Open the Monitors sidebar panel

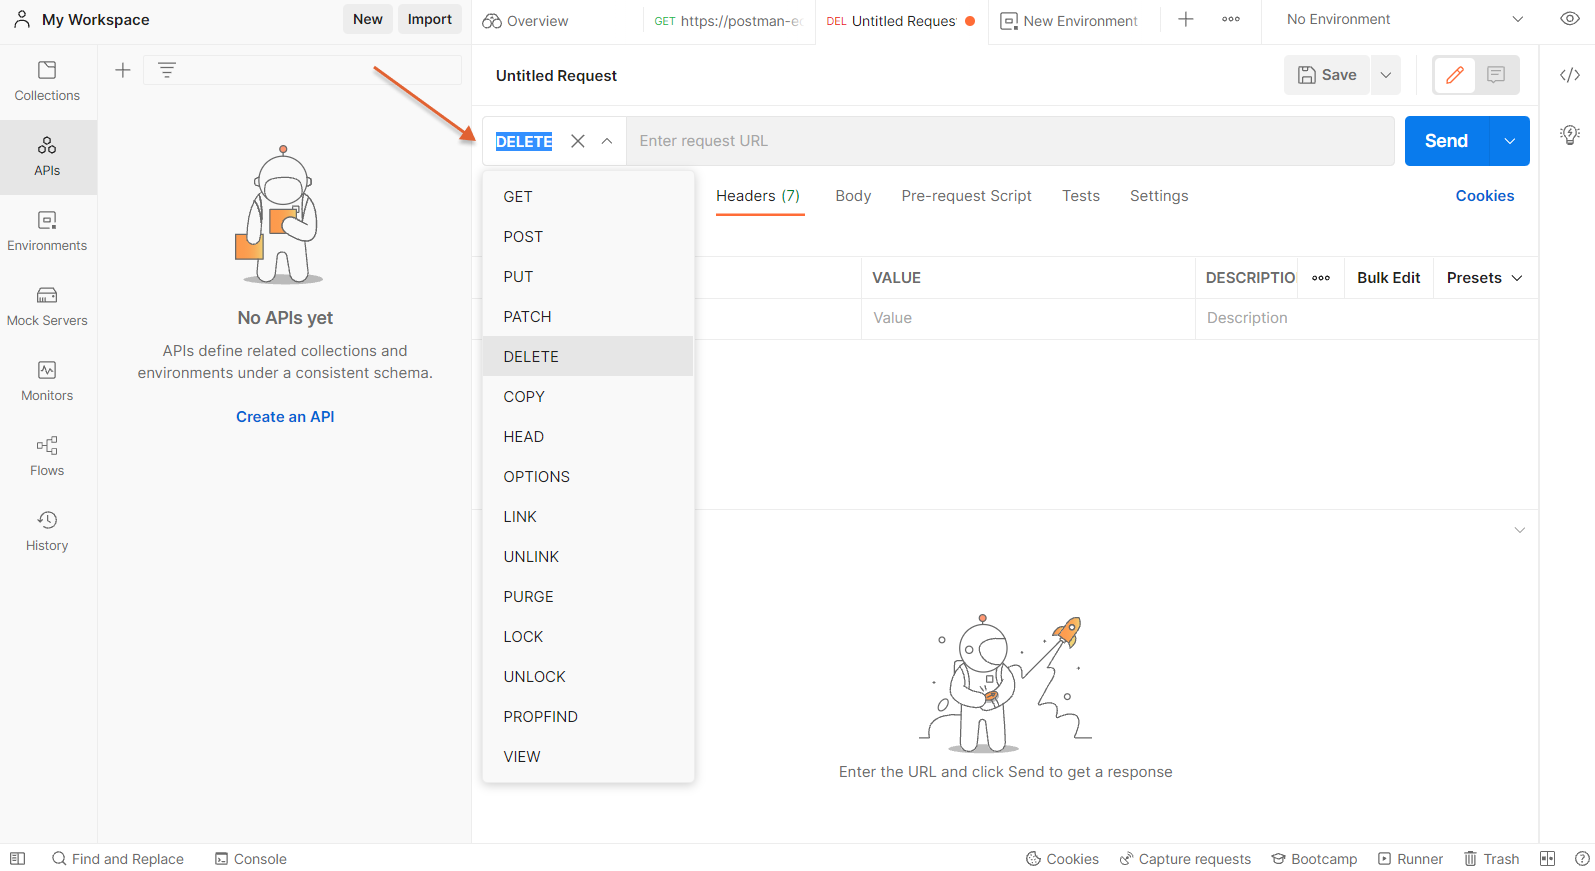pyautogui.click(x=47, y=381)
